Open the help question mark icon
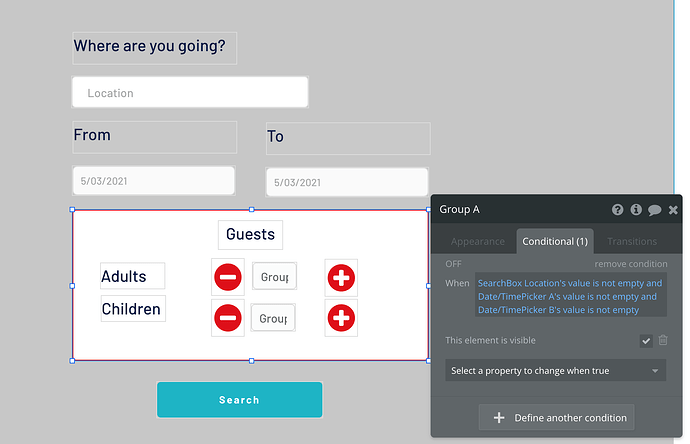The width and height of the screenshot is (690, 444). point(617,209)
